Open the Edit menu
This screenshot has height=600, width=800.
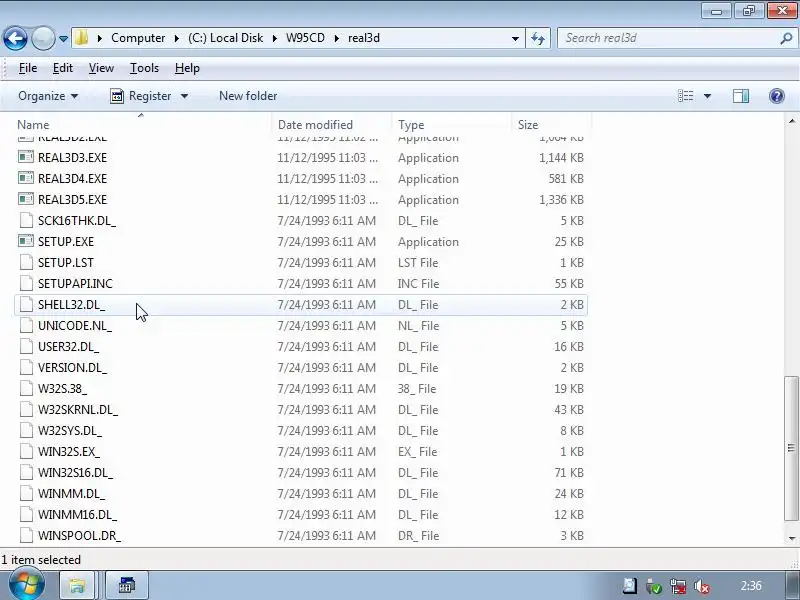63,68
